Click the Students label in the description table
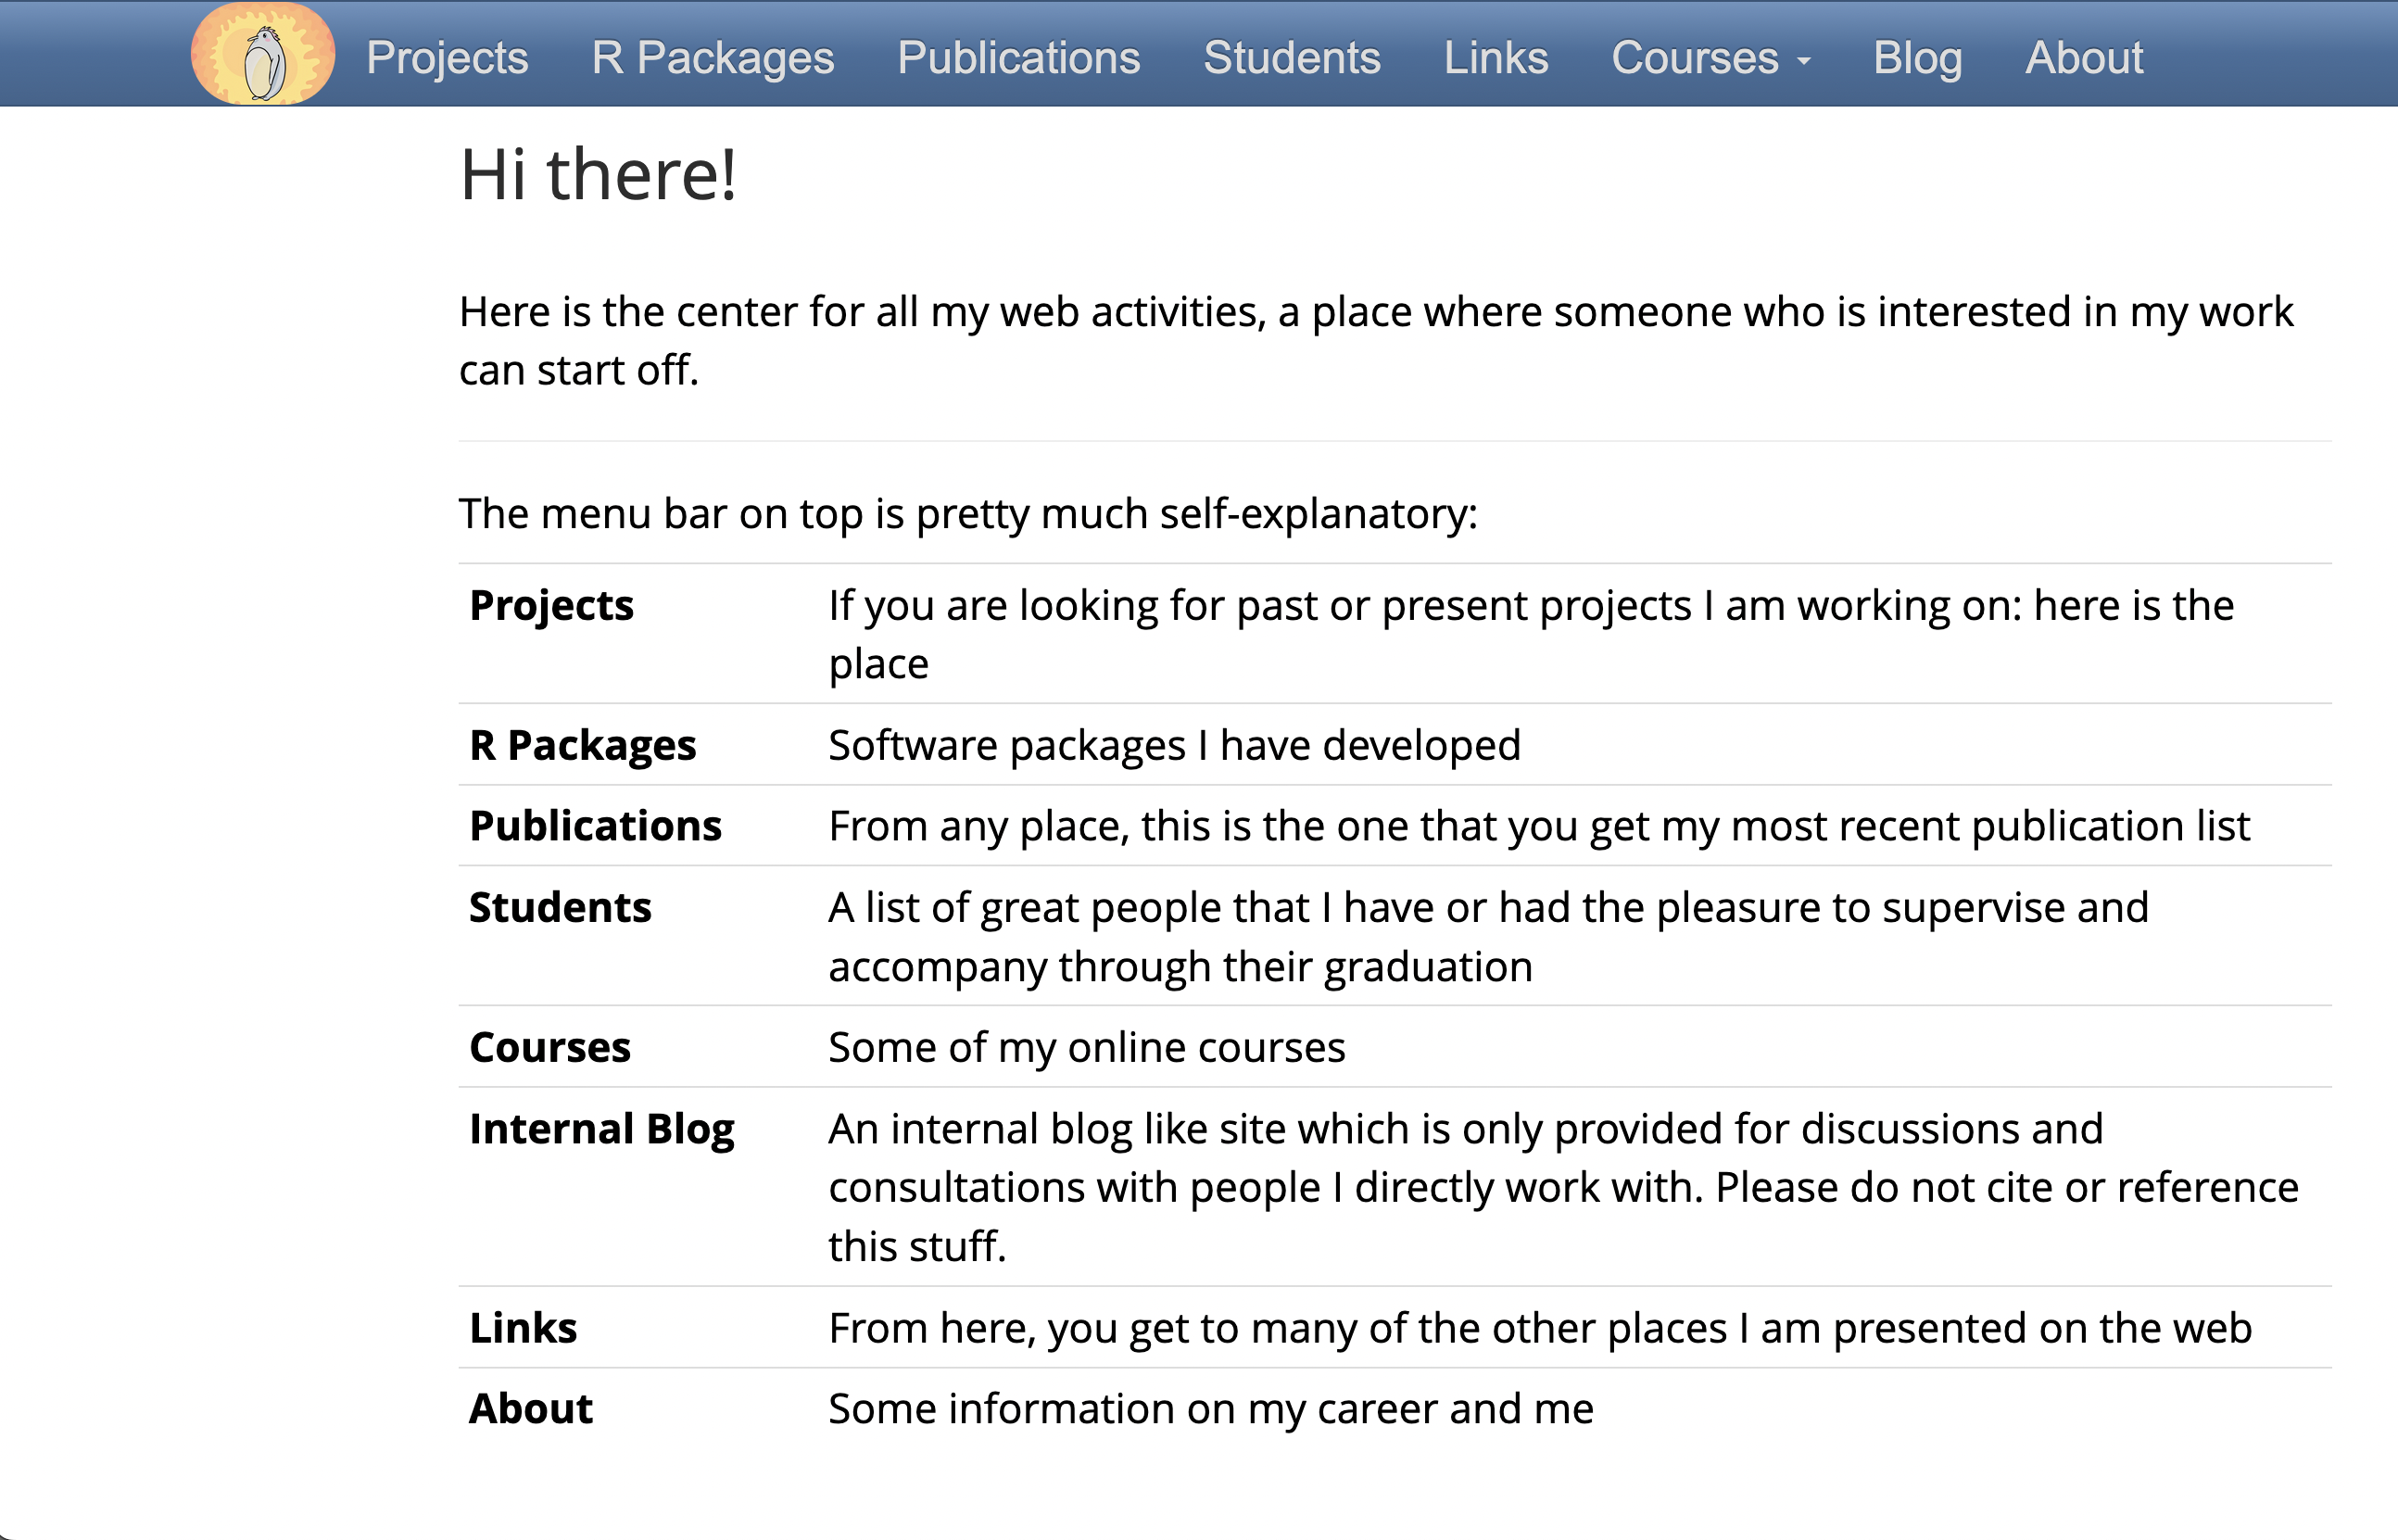Screen dimensions: 2398x1540 [560, 908]
